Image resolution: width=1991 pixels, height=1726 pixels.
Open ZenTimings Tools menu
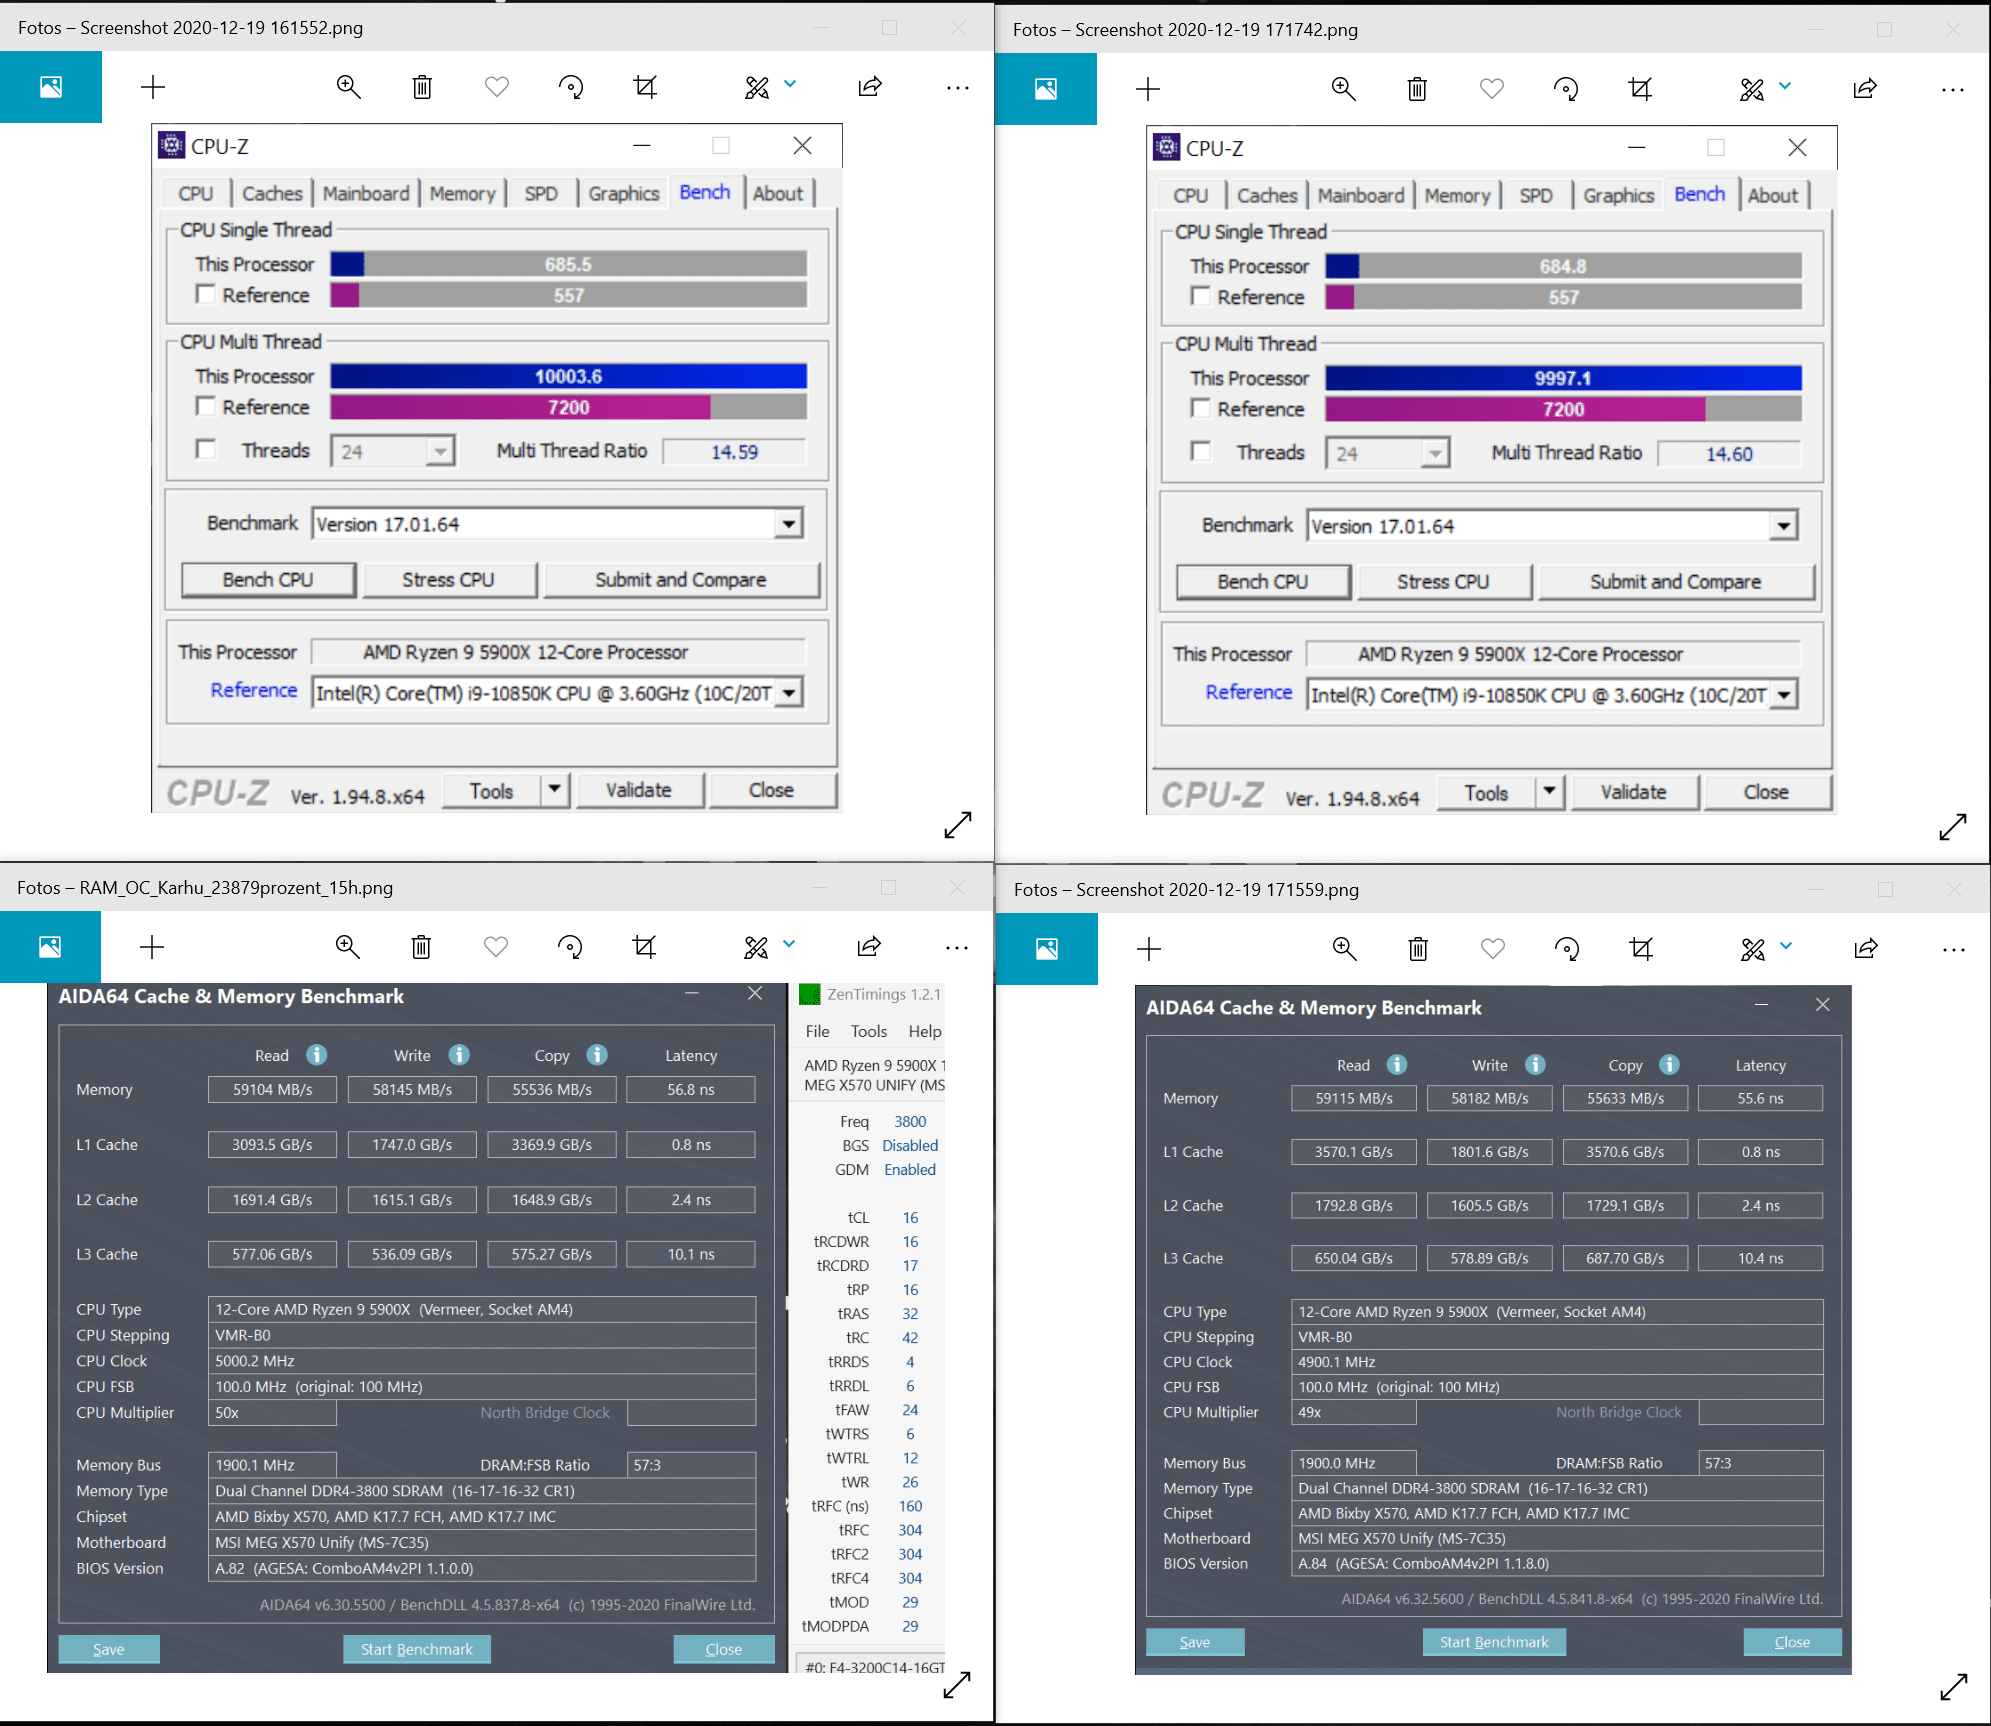tap(869, 1031)
